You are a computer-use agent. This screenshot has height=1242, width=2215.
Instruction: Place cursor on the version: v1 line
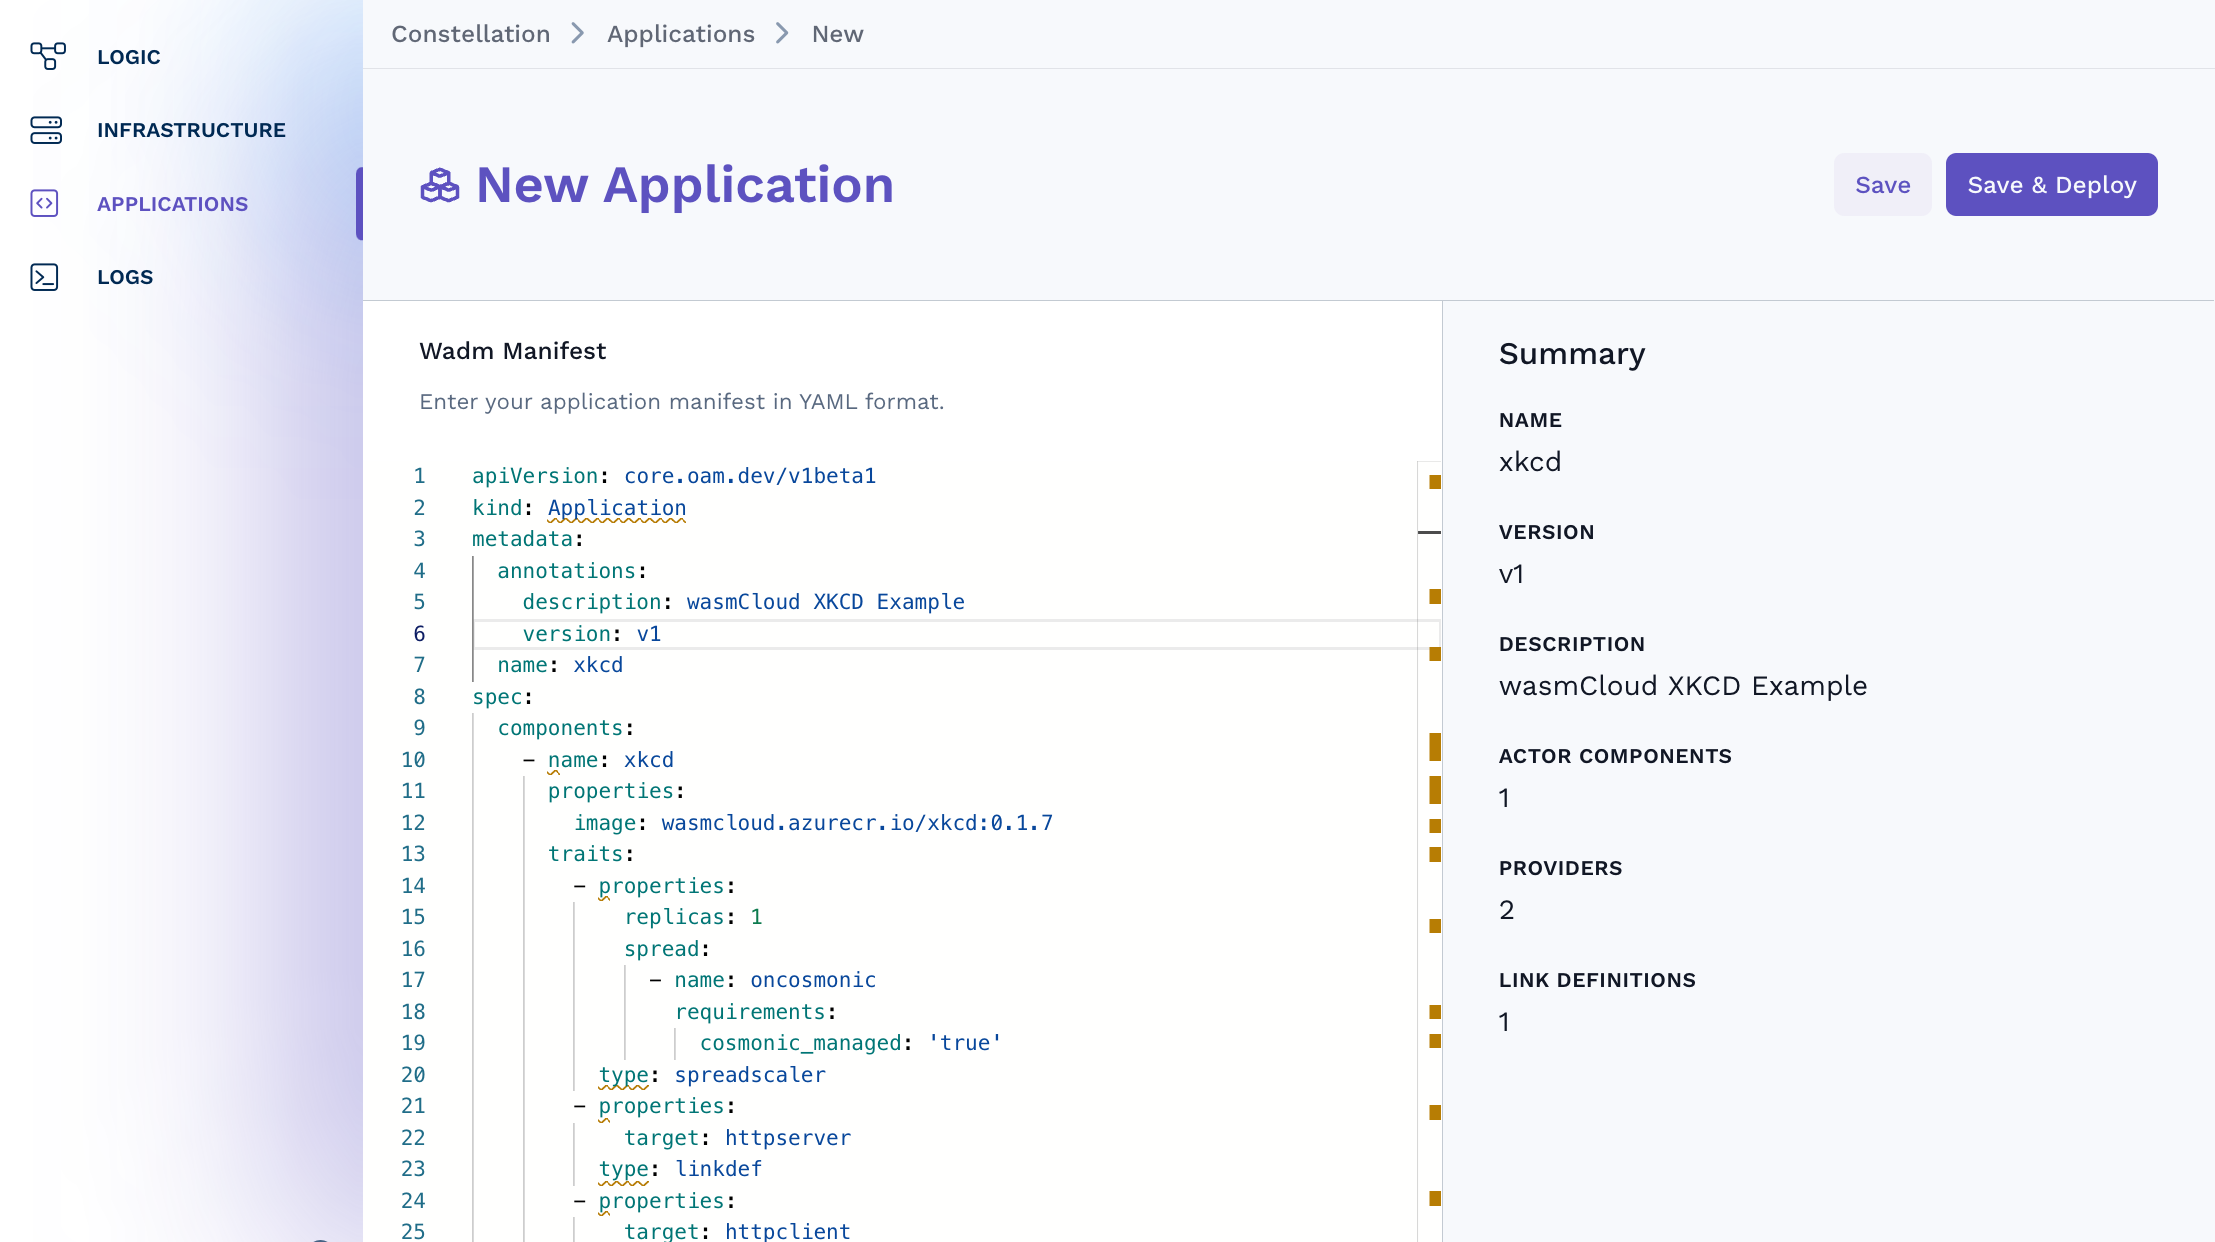point(591,634)
